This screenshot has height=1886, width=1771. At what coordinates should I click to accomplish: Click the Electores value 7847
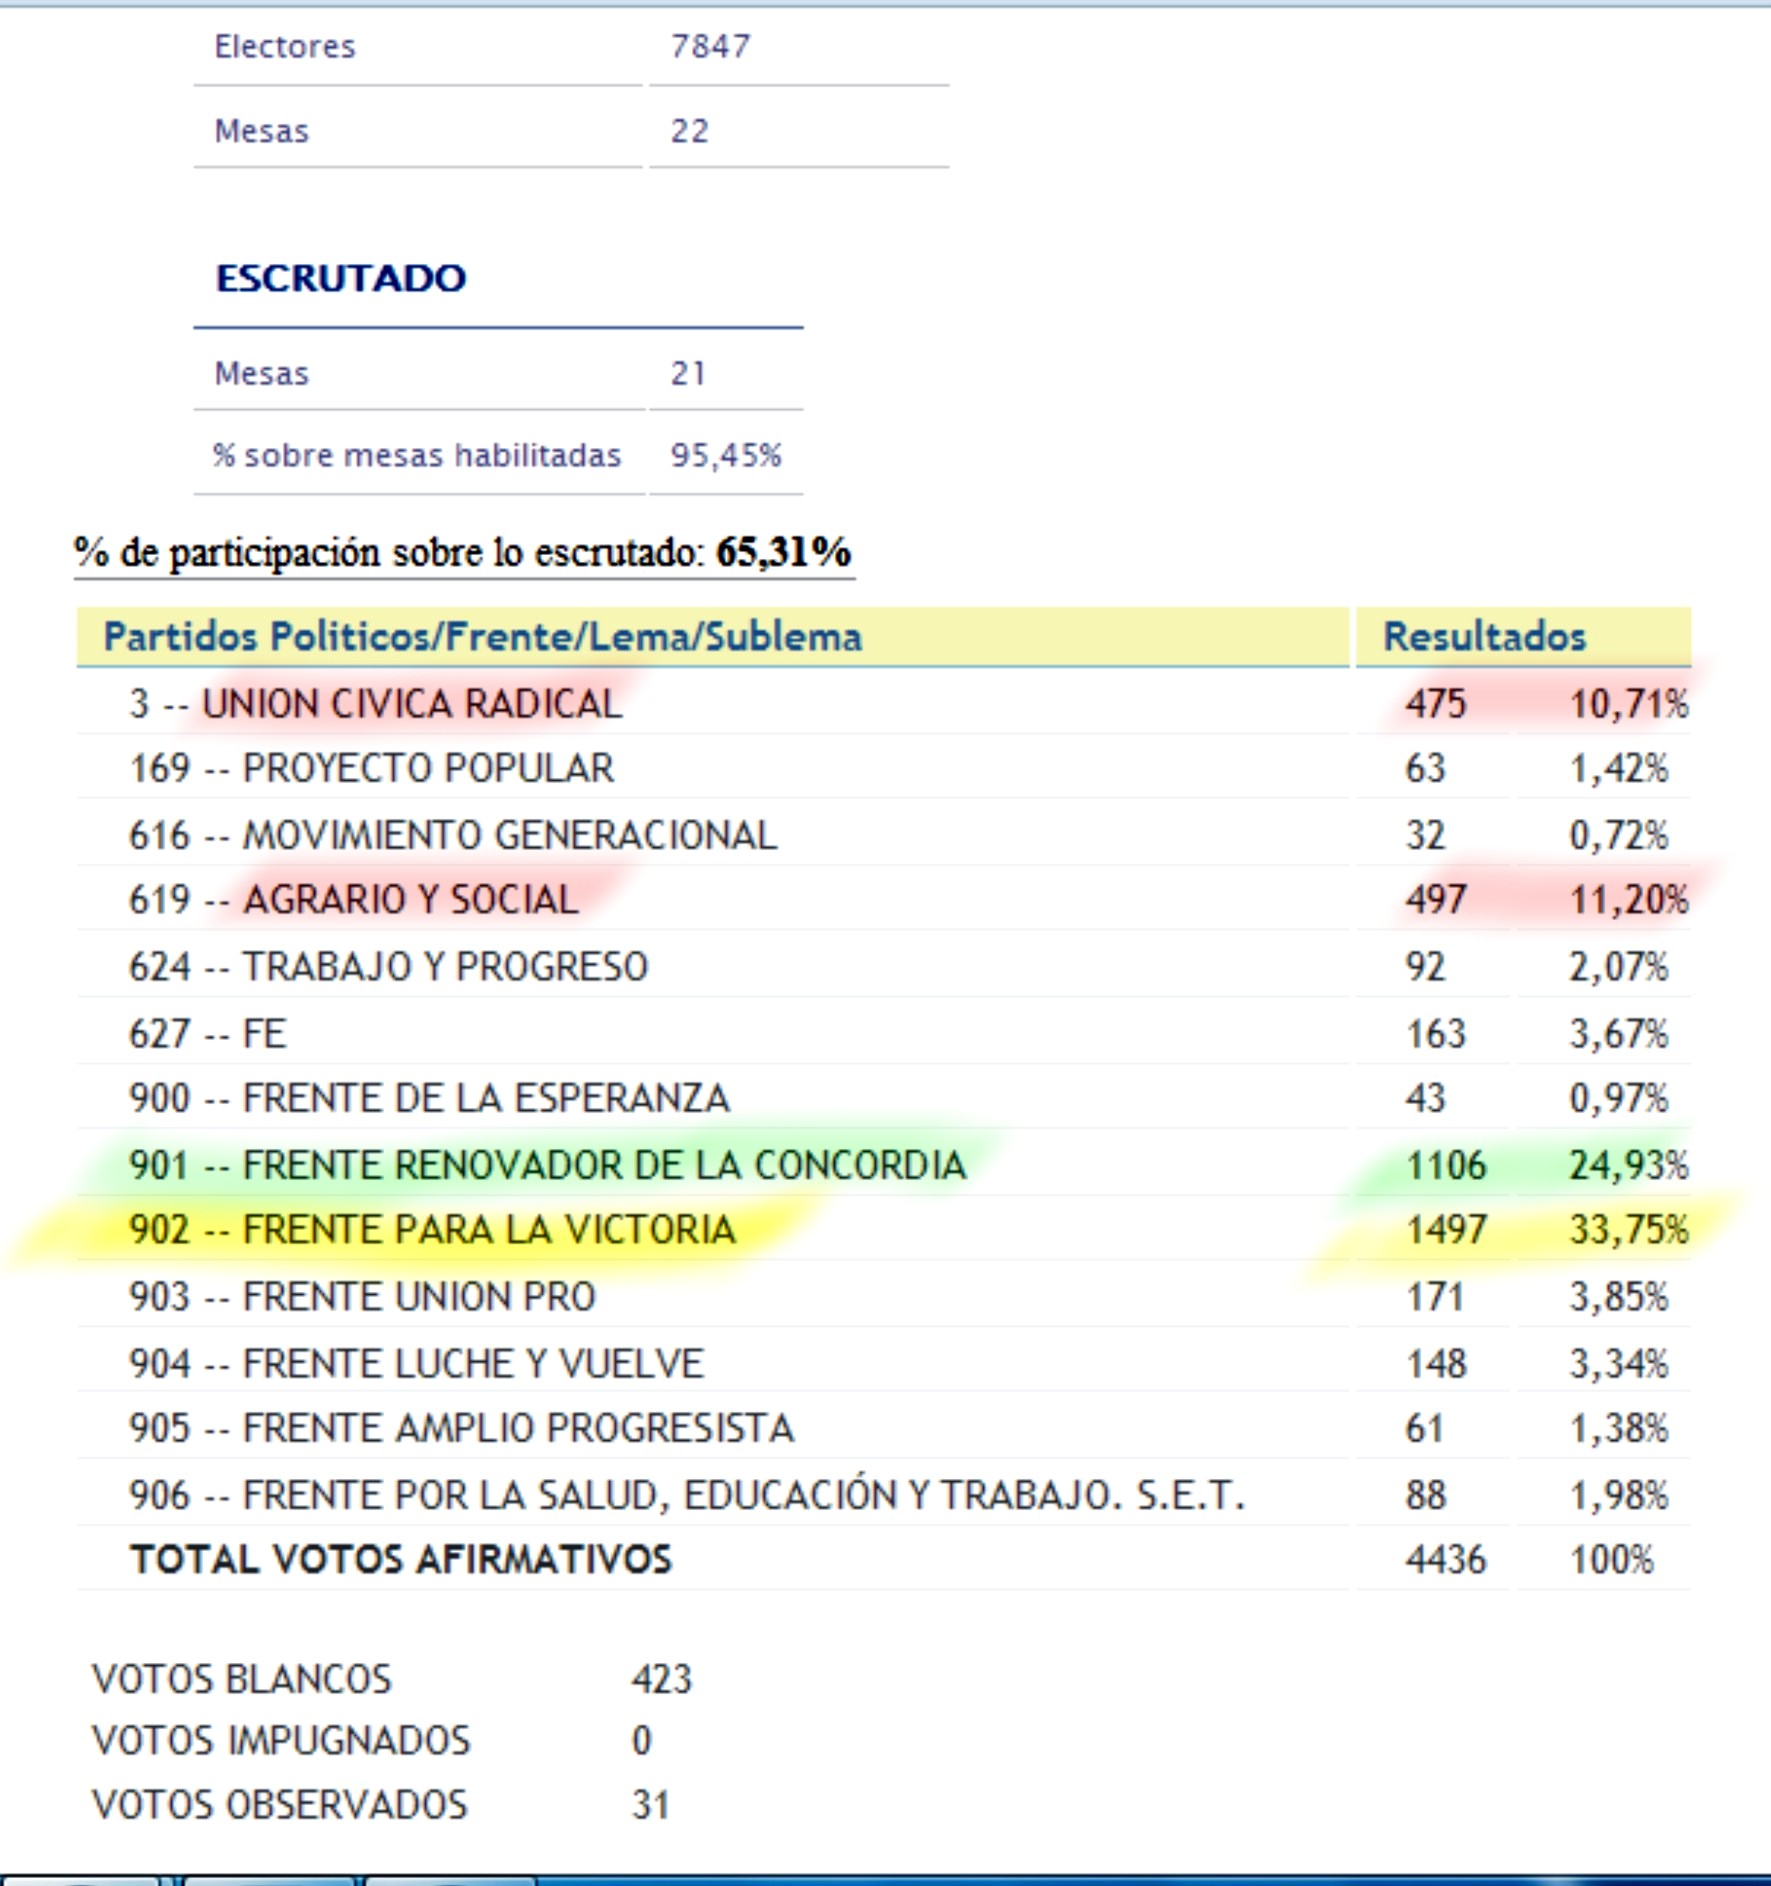pos(710,47)
